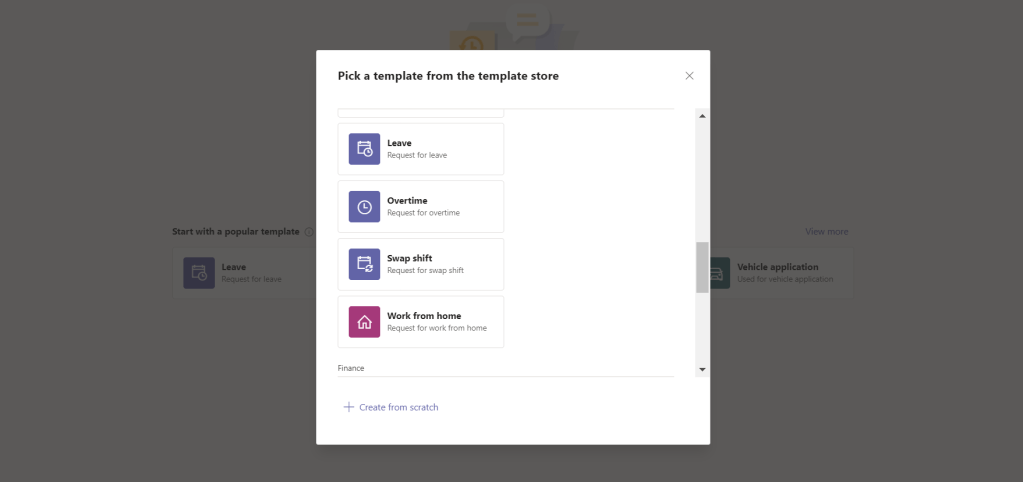Click the template list scrollbar thumb

pos(702,267)
